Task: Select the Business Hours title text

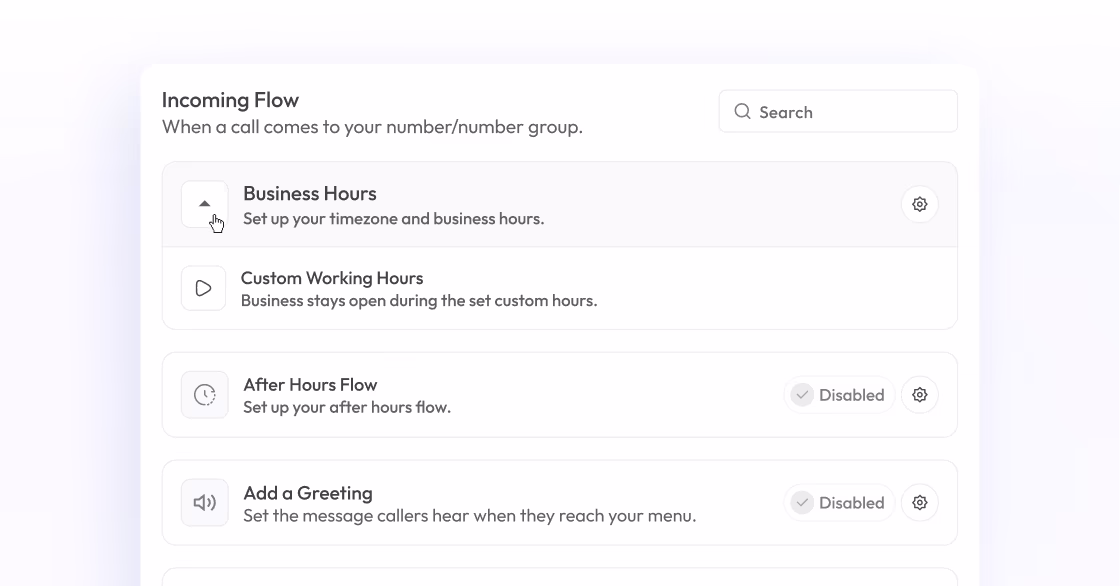Action: click(x=309, y=194)
